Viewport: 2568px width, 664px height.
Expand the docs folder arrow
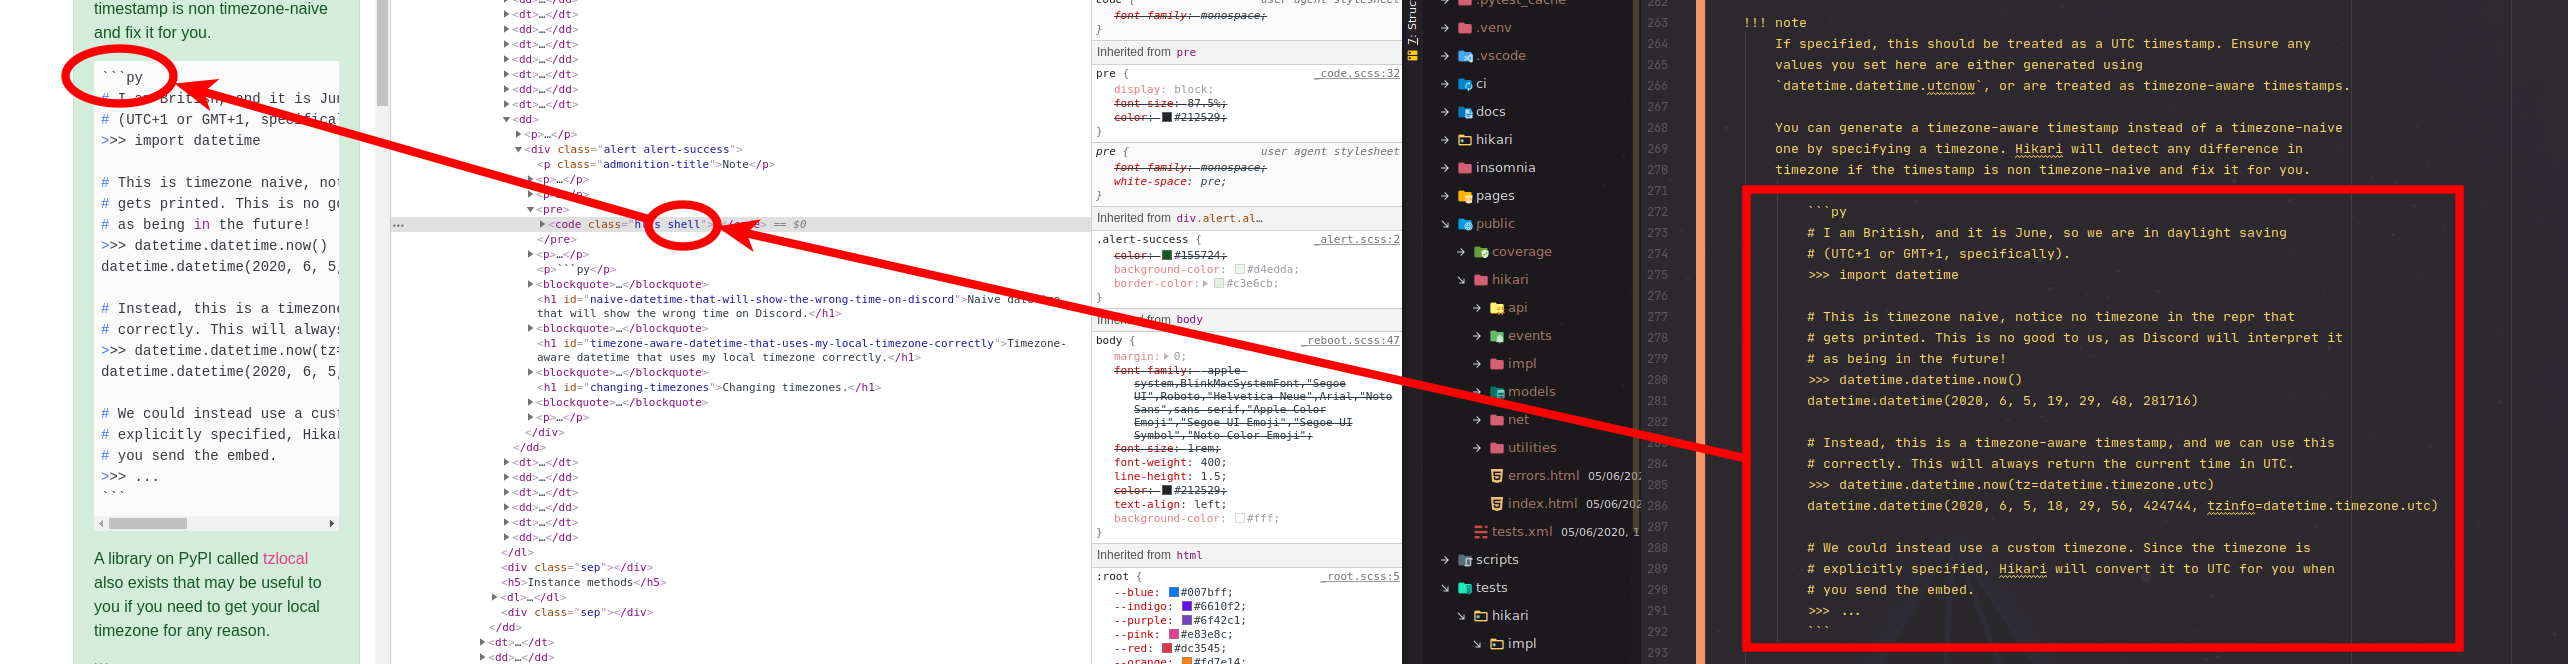(1445, 112)
